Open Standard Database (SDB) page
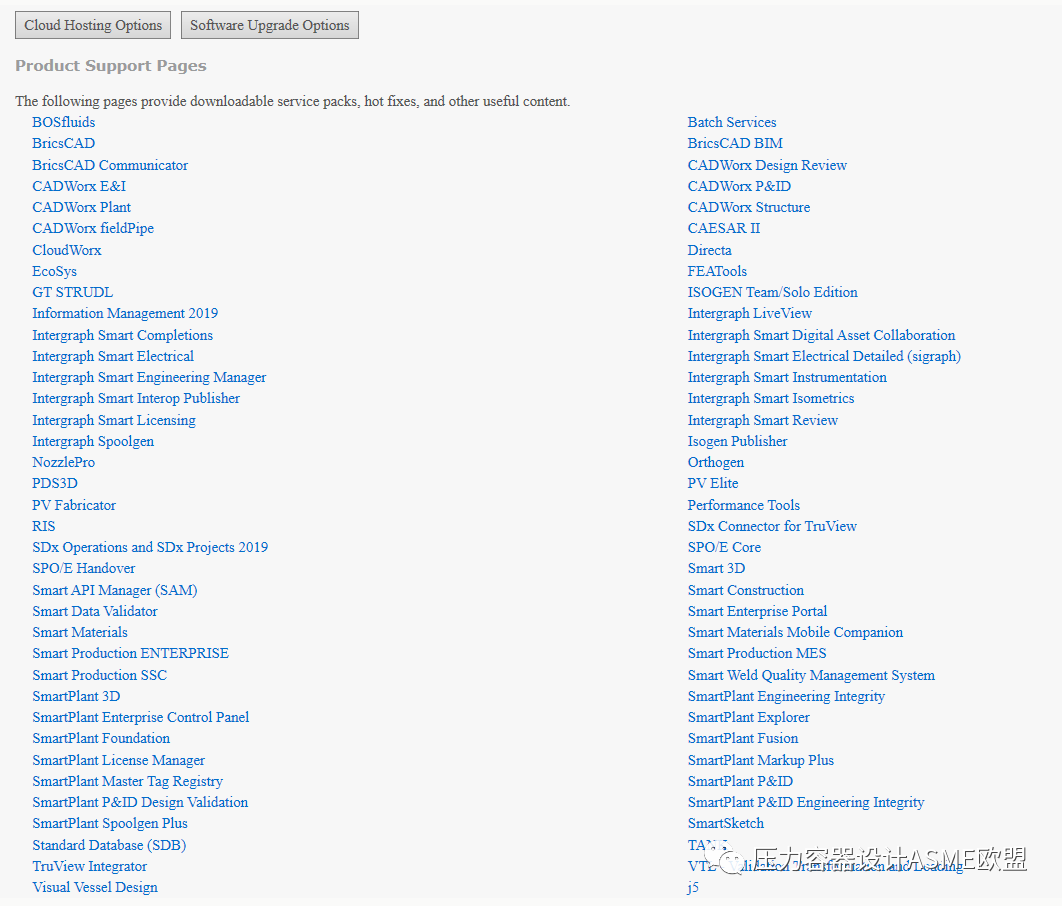The image size is (1062, 906). [x=108, y=845]
